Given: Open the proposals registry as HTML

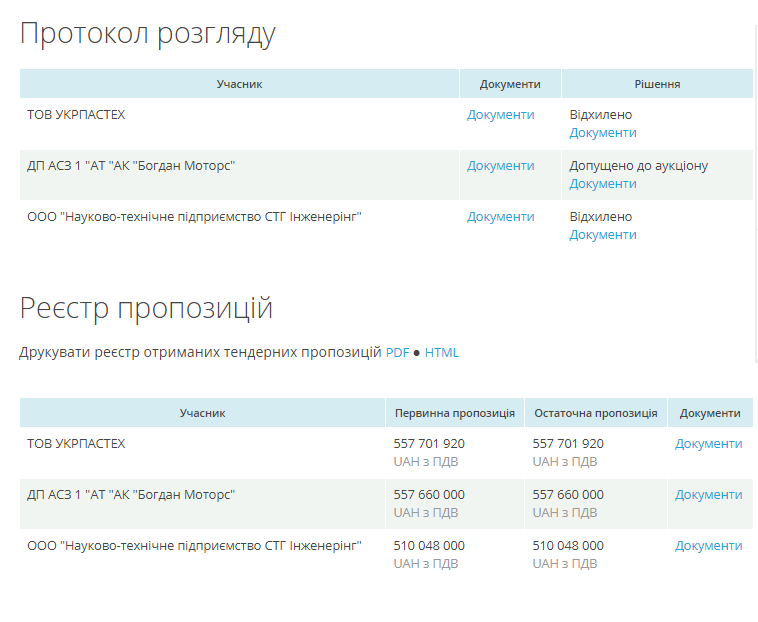Looking at the screenshot, I should [x=441, y=353].
